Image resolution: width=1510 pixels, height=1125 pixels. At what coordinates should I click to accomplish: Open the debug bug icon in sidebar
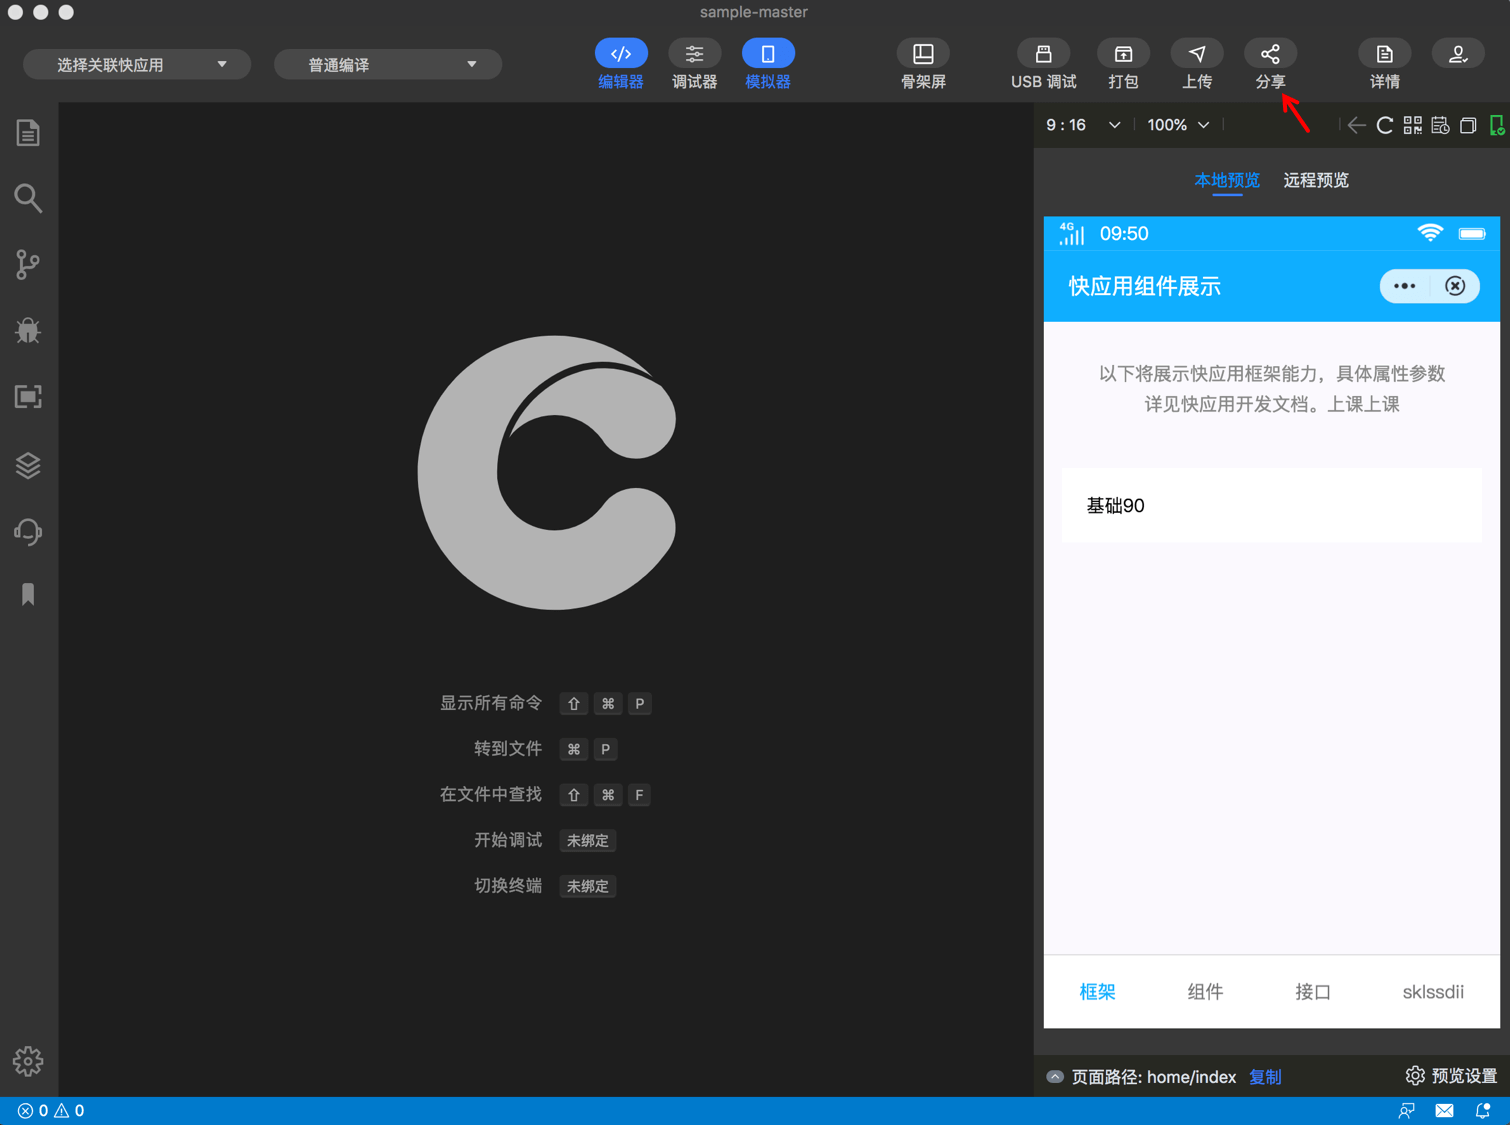point(27,330)
